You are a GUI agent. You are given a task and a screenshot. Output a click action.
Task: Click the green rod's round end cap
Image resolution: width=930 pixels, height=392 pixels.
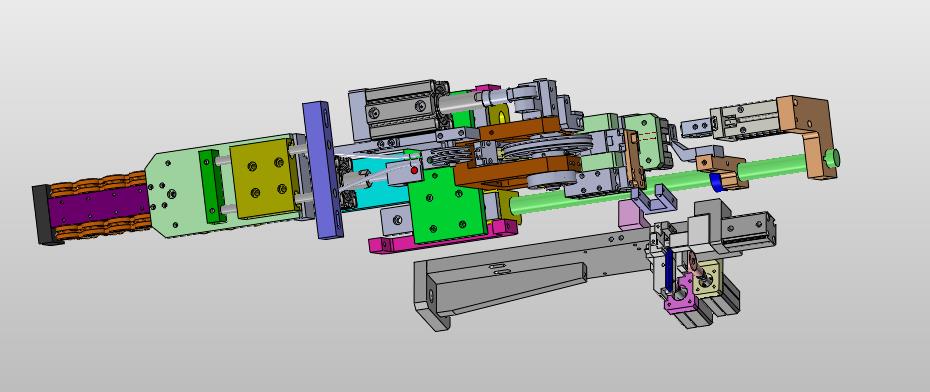(833, 158)
